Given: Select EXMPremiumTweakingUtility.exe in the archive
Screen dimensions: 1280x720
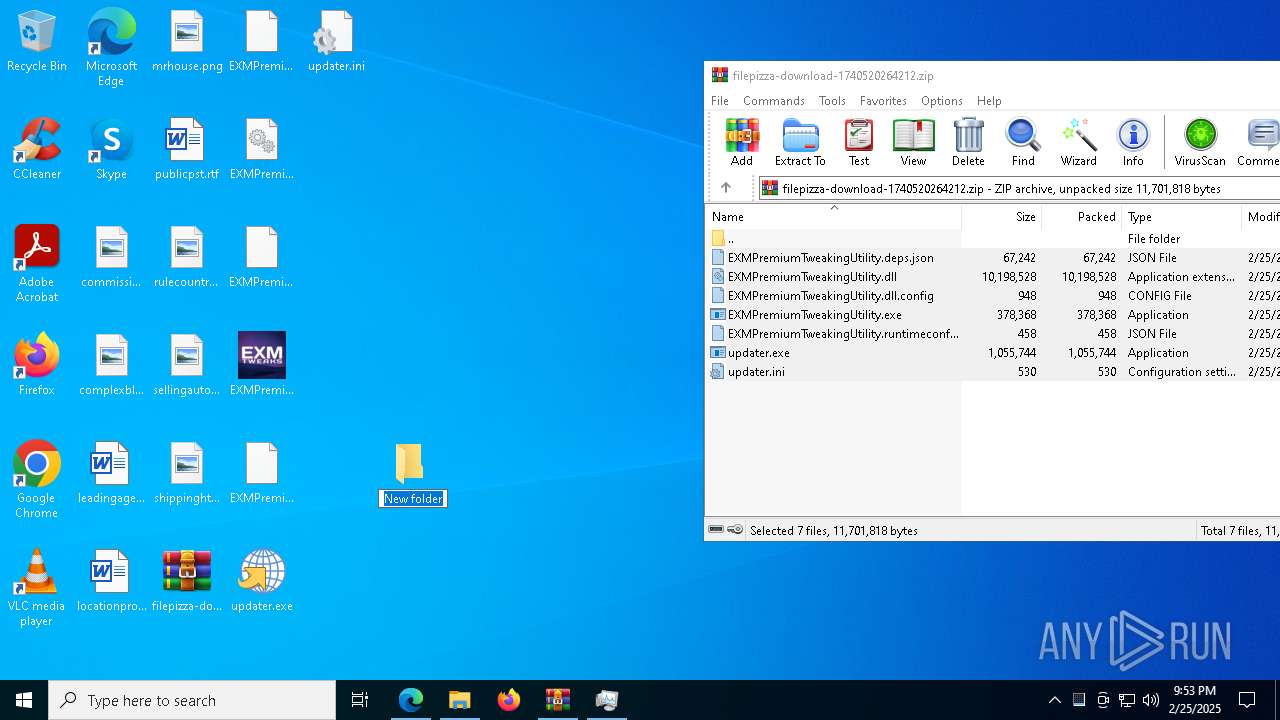Looking at the screenshot, I should coord(992,315).
